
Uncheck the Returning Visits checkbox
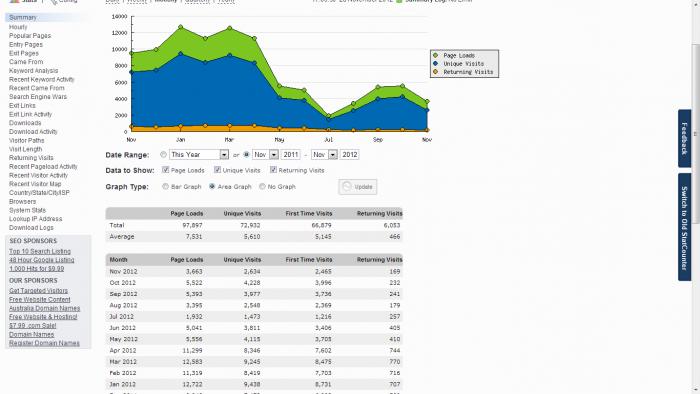tap(273, 170)
